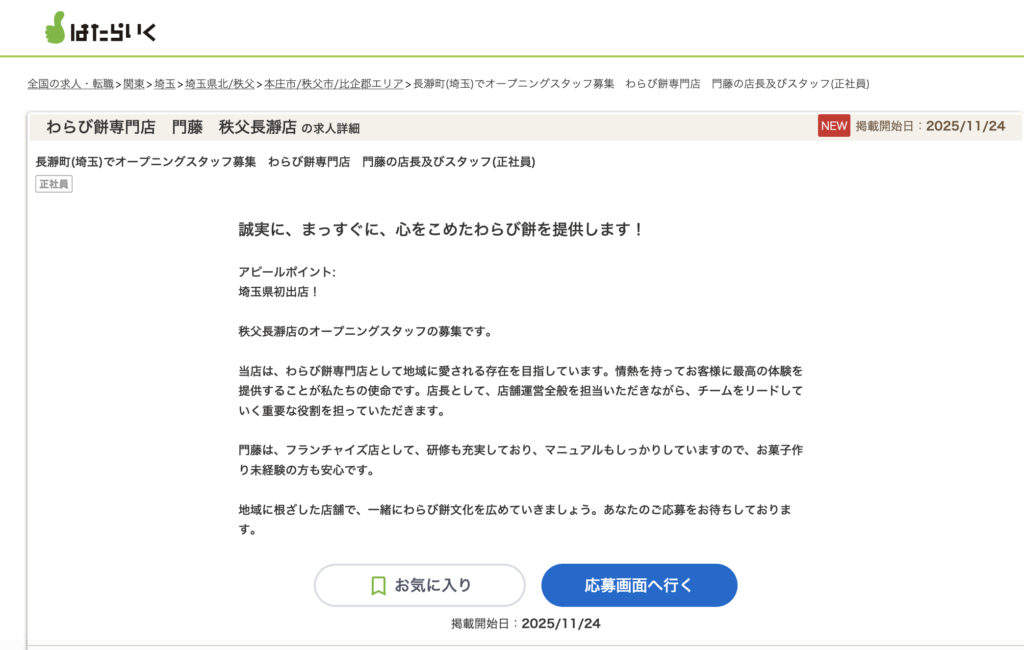
Task: Open the 全国の求人・転職 breadcrumb link
Action: tap(70, 84)
